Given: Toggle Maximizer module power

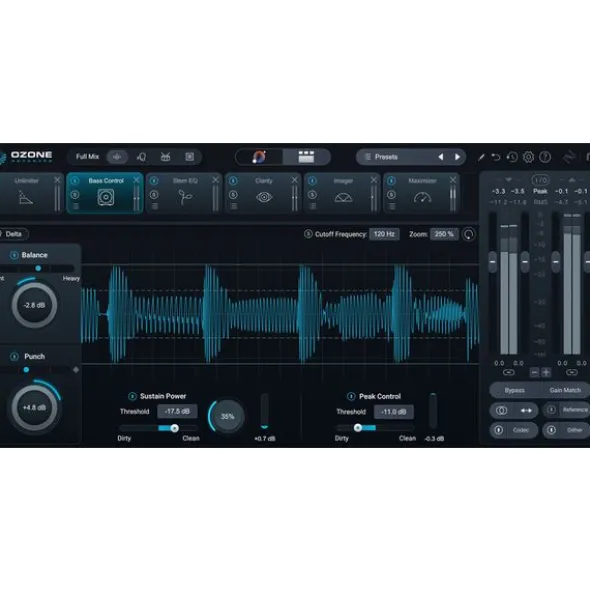Looking at the screenshot, I should pos(391,181).
